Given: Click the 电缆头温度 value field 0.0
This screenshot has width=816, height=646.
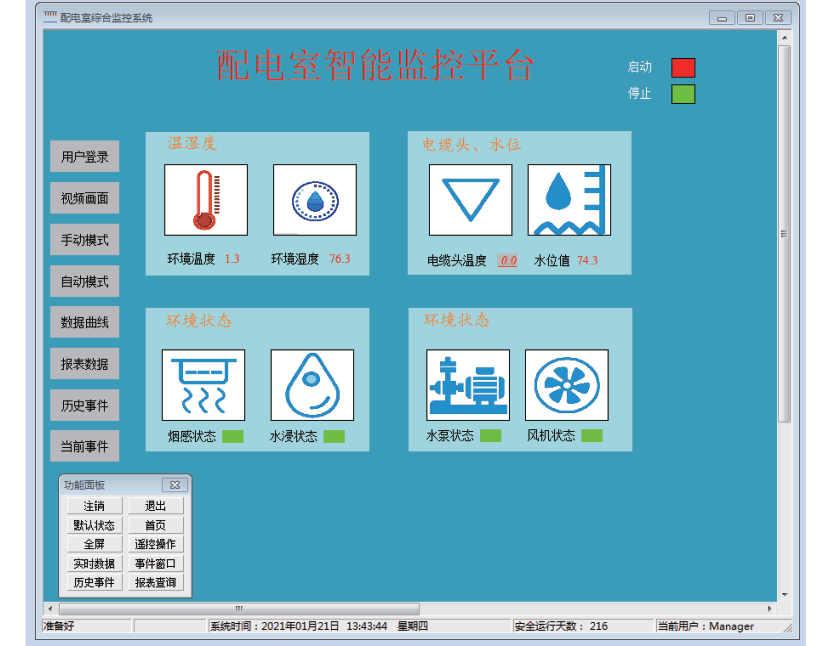Looking at the screenshot, I should point(508,261).
